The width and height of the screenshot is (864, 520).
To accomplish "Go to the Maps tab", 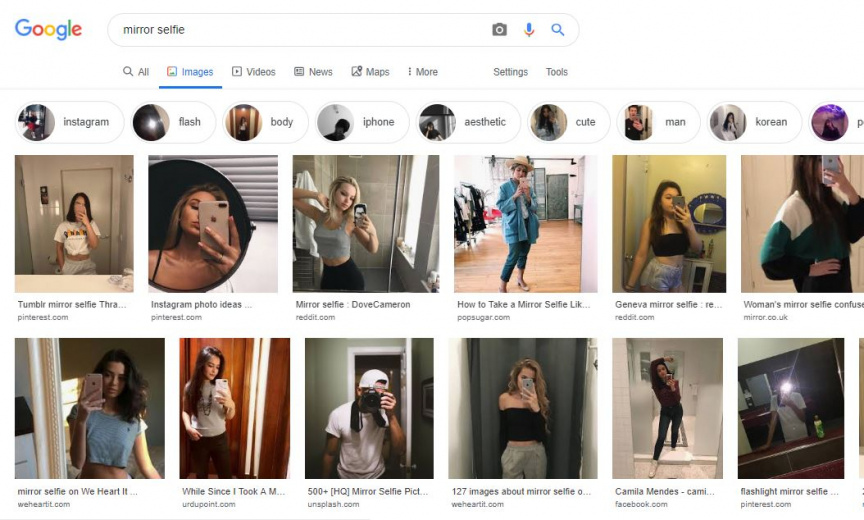I will pyautogui.click(x=370, y=72).
